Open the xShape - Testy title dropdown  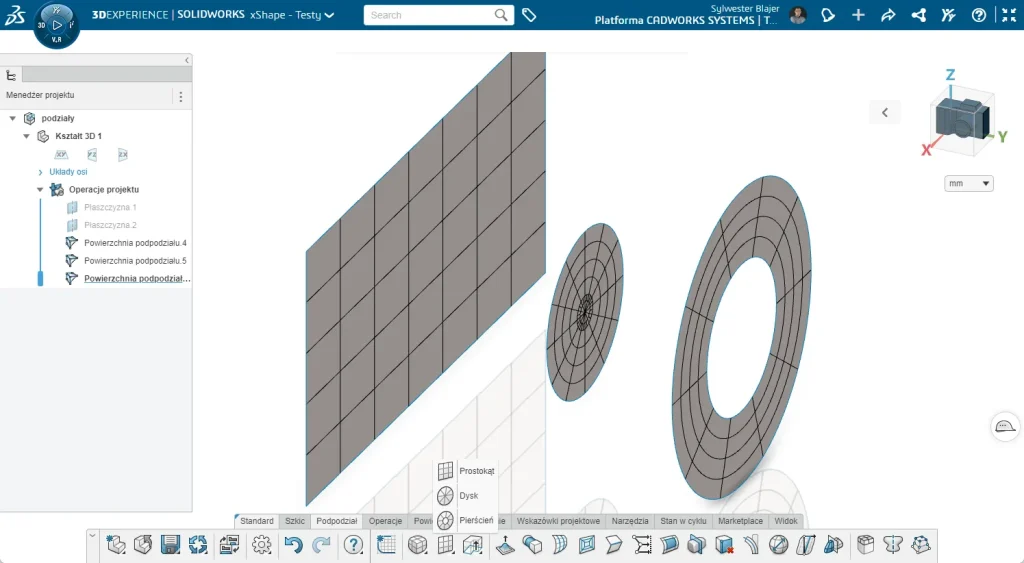(330, 15)
